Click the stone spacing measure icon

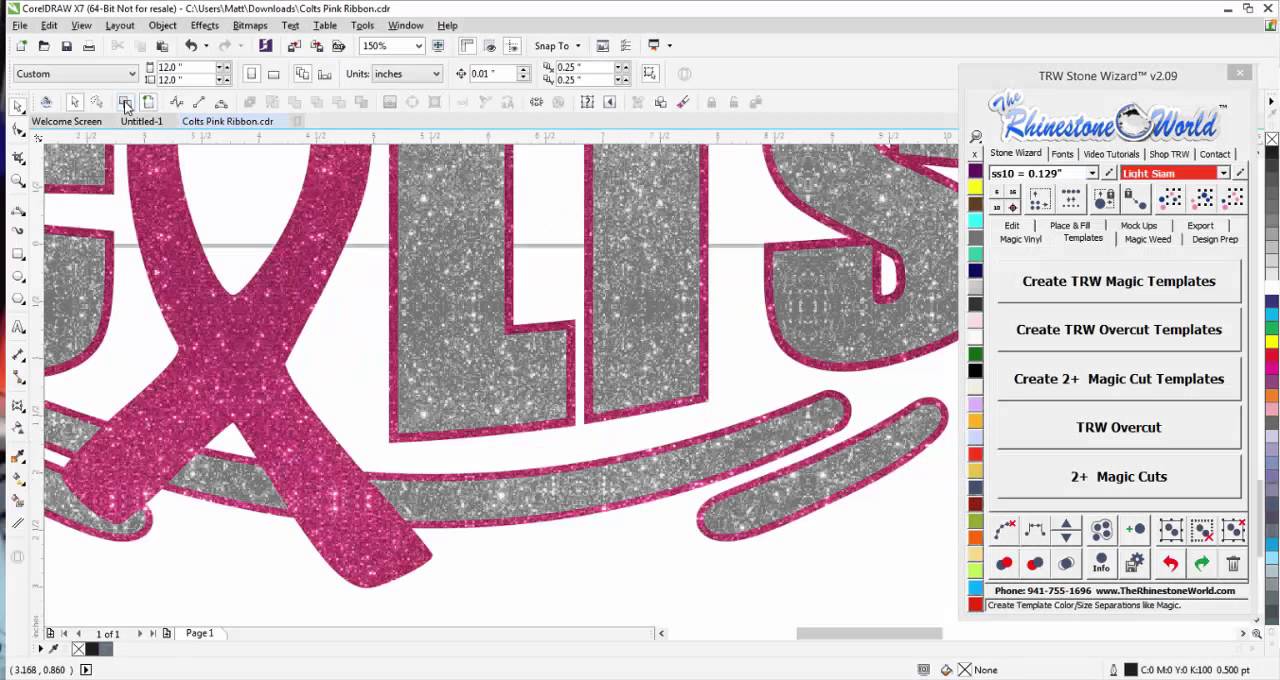point(1036,530)
